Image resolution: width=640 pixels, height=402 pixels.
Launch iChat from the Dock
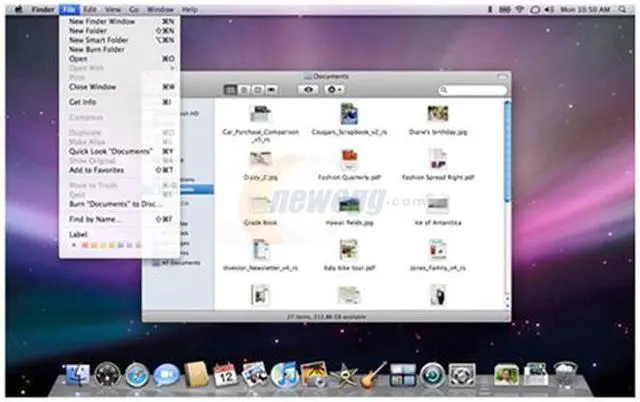166,375
